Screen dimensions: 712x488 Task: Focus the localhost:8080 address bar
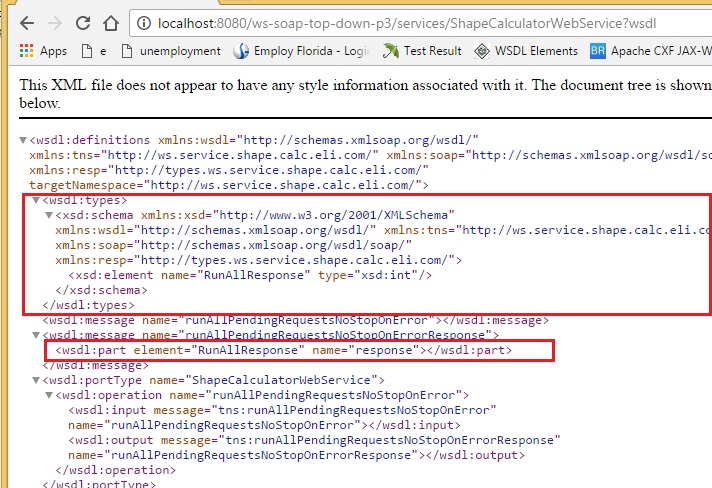click(x=420, y=23)
